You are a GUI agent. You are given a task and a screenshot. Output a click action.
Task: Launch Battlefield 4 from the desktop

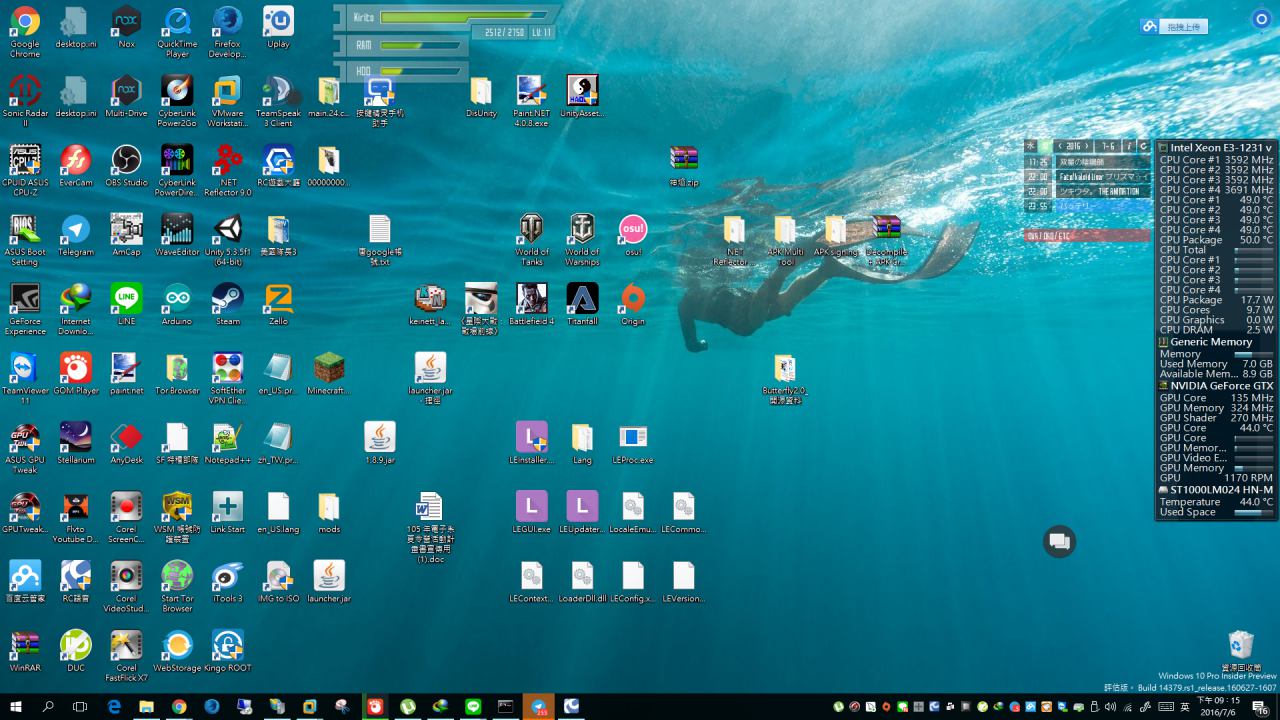tap(531, 299)
